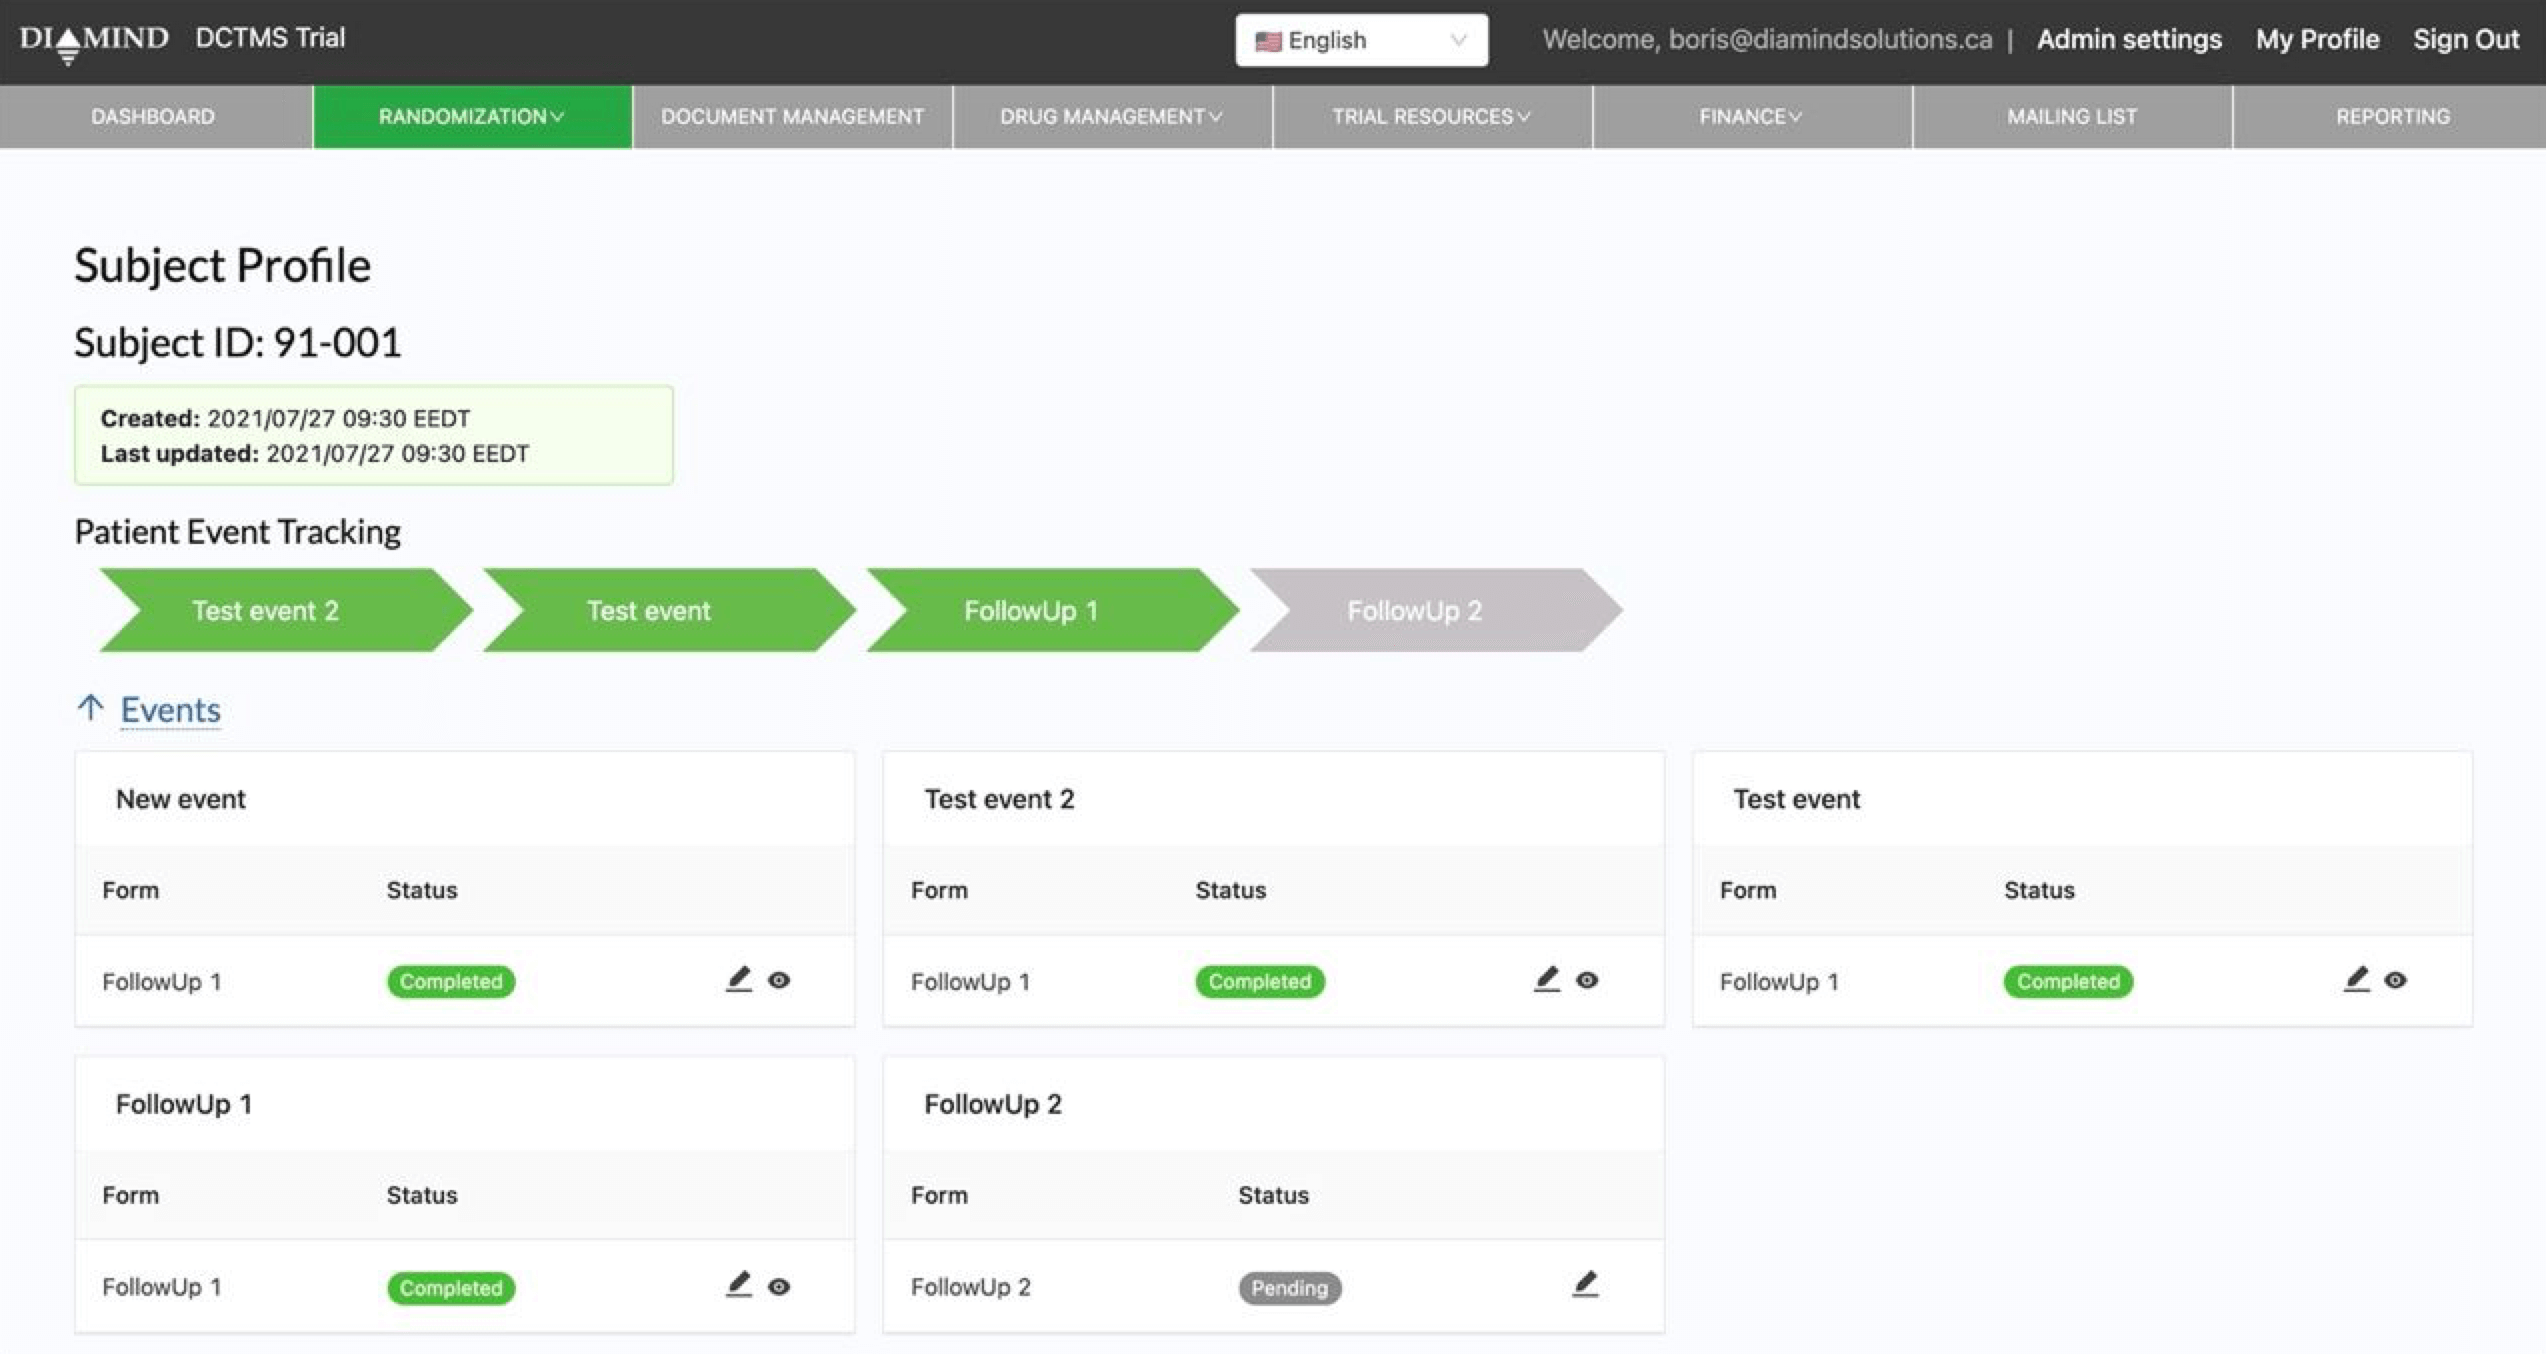Select FollowUp 2 step in event tracker

coord(1414,610)
